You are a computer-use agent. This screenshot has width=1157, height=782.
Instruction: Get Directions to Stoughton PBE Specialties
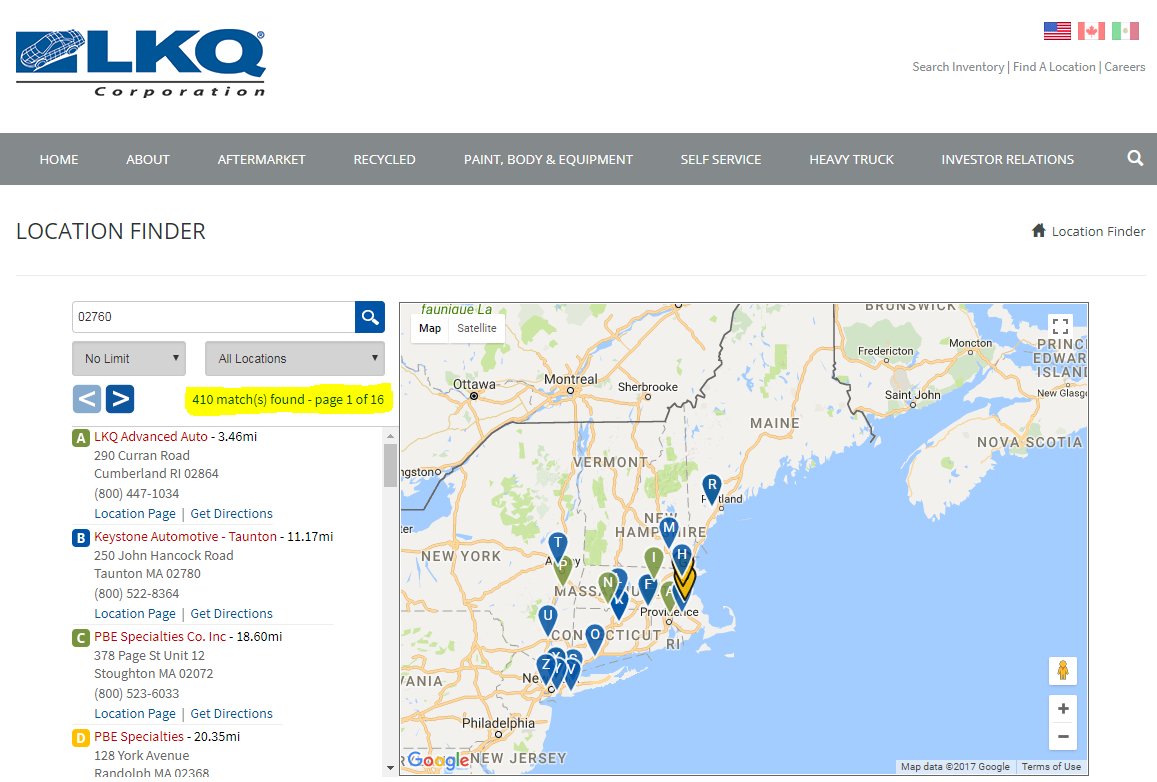coord(232,713)
